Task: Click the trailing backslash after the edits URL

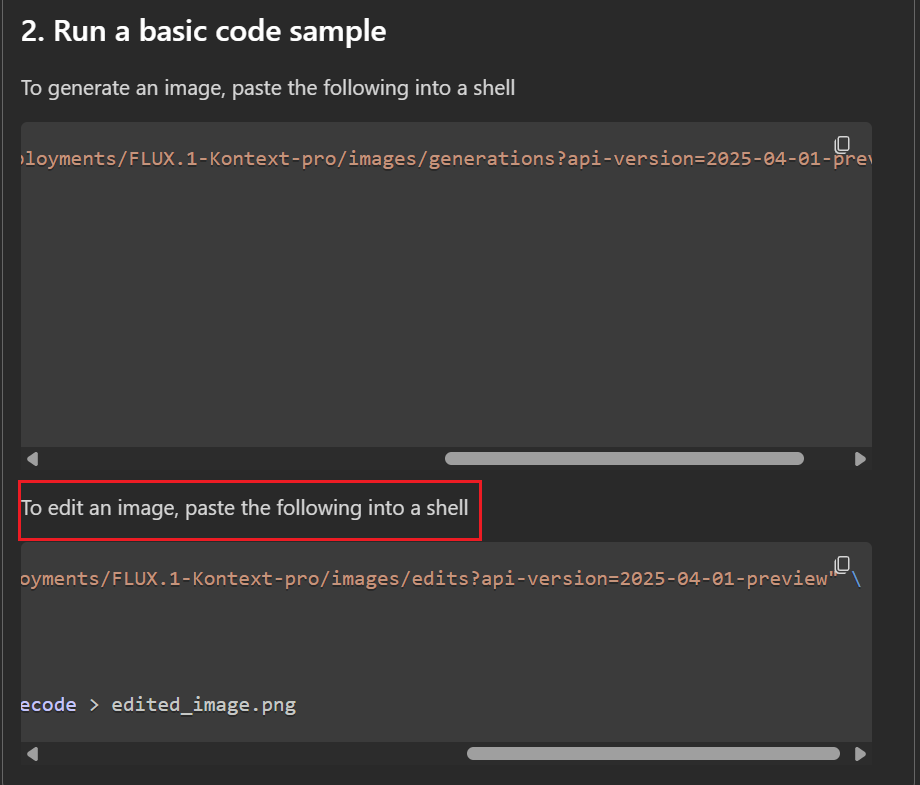Action: (856, 580)
